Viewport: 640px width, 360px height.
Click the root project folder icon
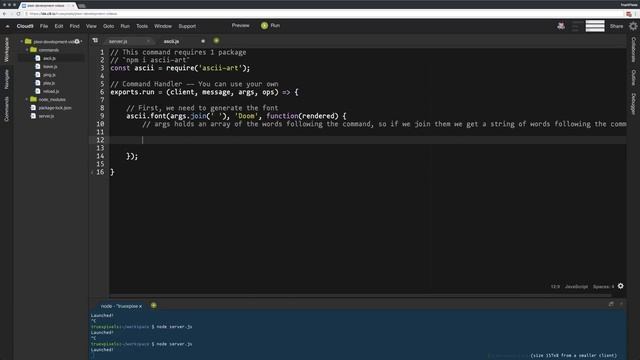click(28, 41)
